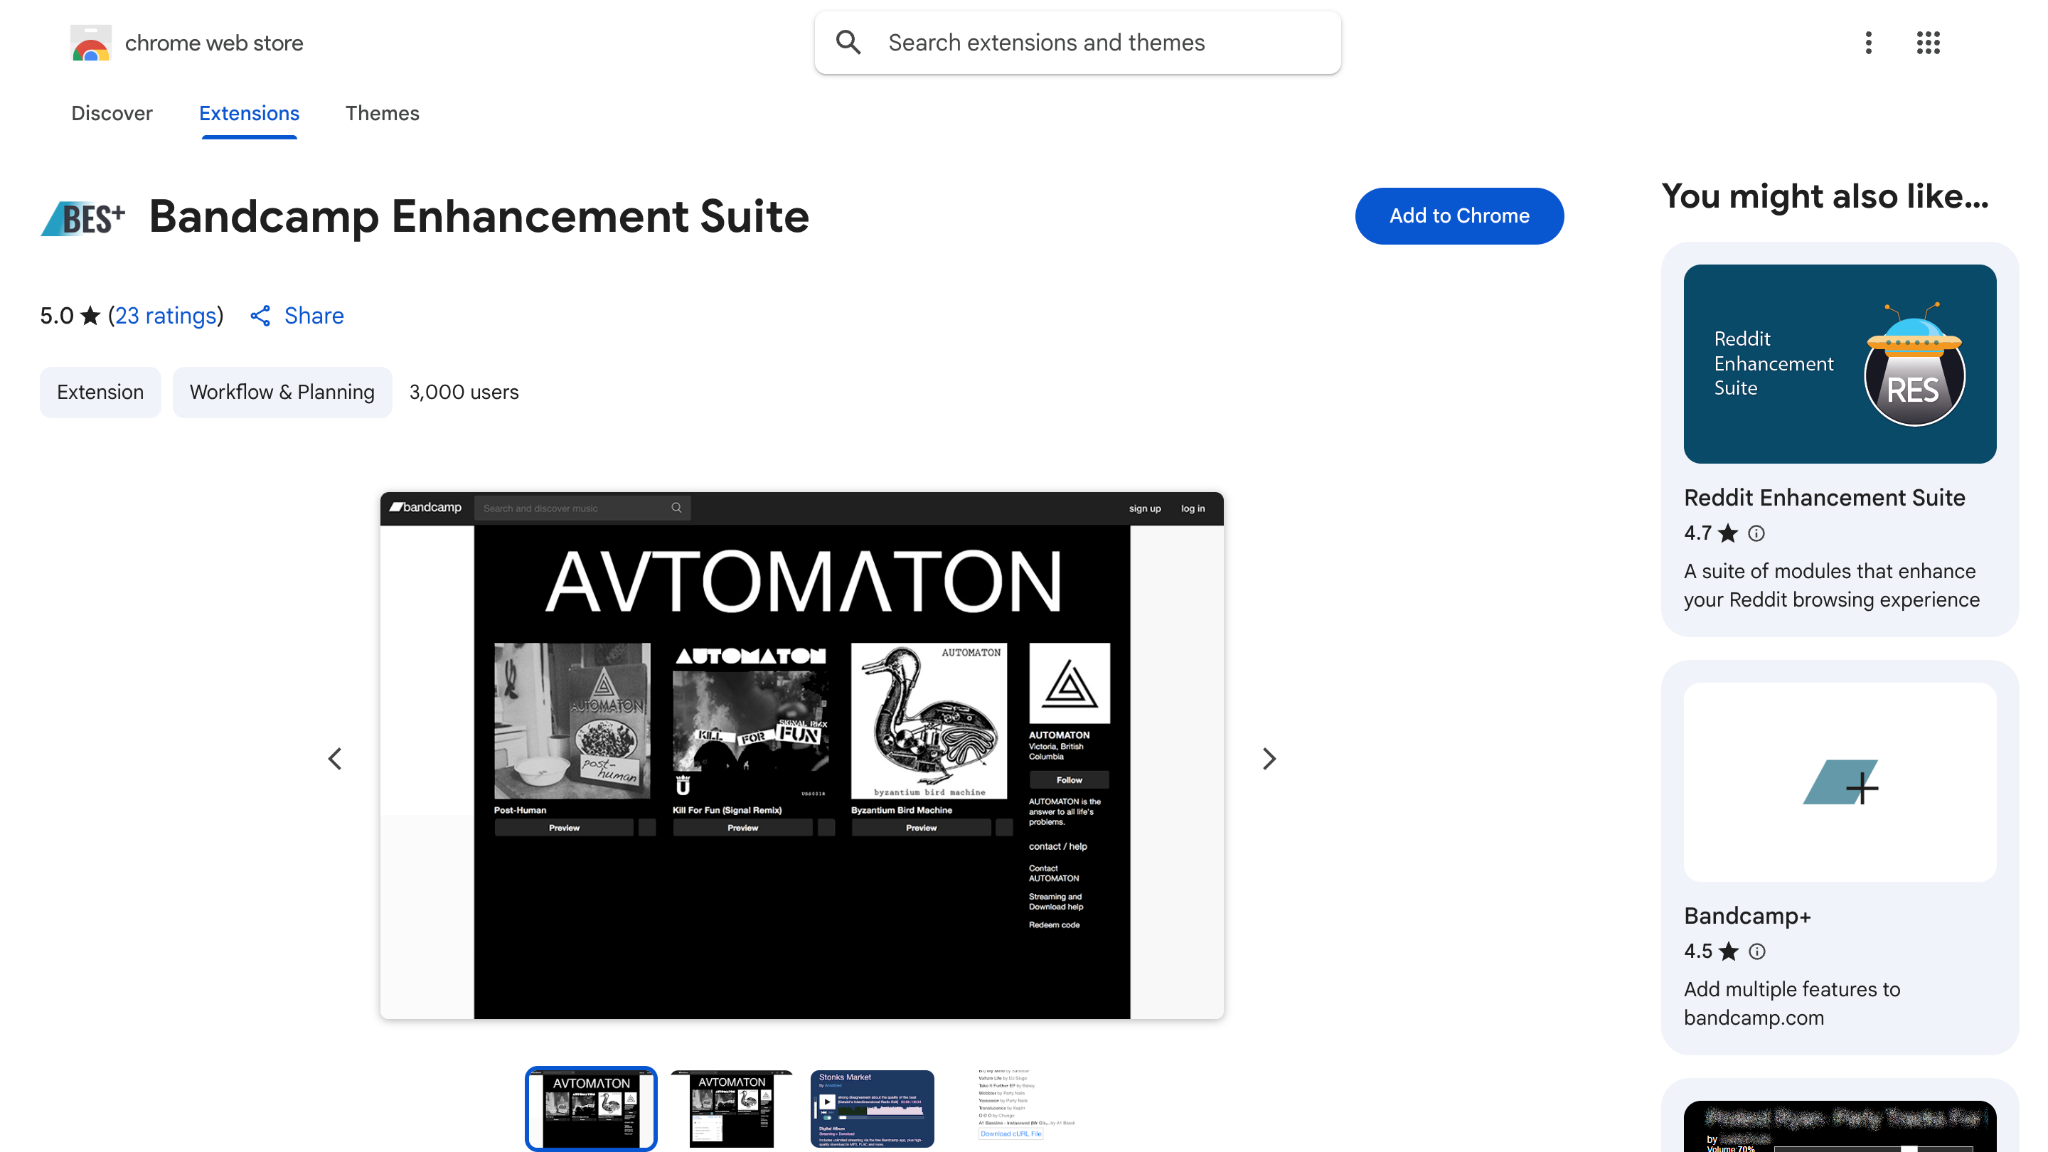The width and height of the screenshot is (2048, 1152).
Task: Switch to the Themes tab
Action: tap(382, 113)
